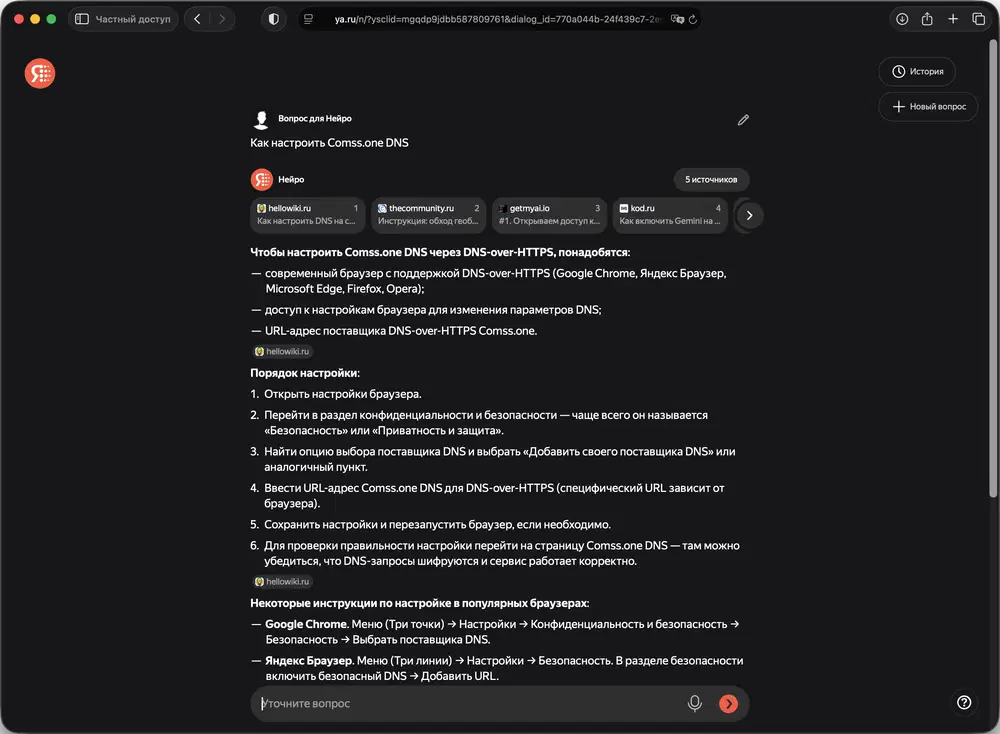Image resolution: width=1000 pixels, height=734 pixels.
Task: Open the History panel
Action: (917, 72)
